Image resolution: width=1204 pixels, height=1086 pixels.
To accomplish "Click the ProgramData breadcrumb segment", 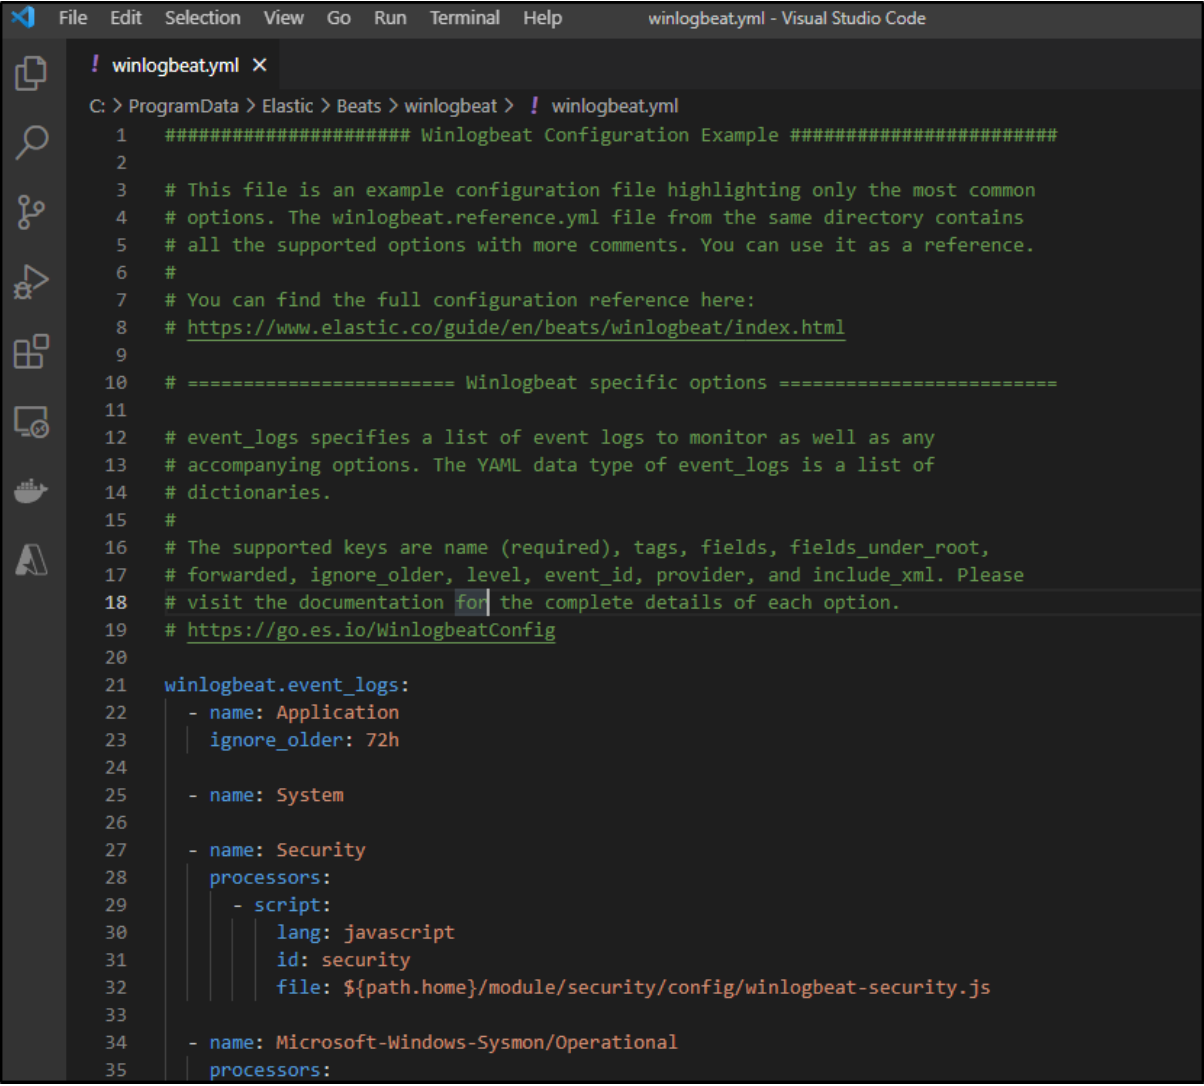I will (x=184, y=105).
